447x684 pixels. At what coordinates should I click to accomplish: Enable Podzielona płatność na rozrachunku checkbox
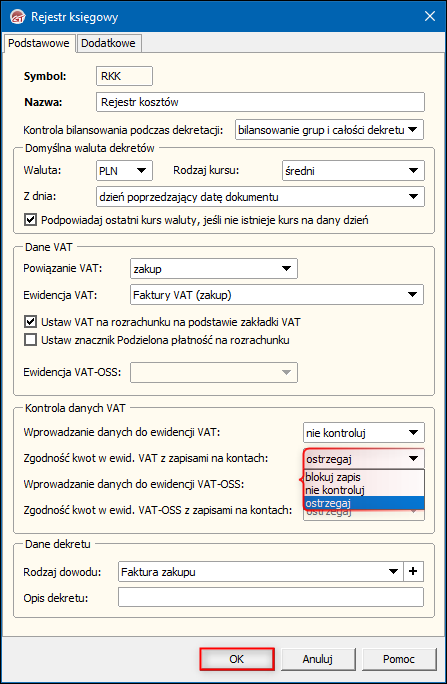pyautogui.click(x=30, y=340)
